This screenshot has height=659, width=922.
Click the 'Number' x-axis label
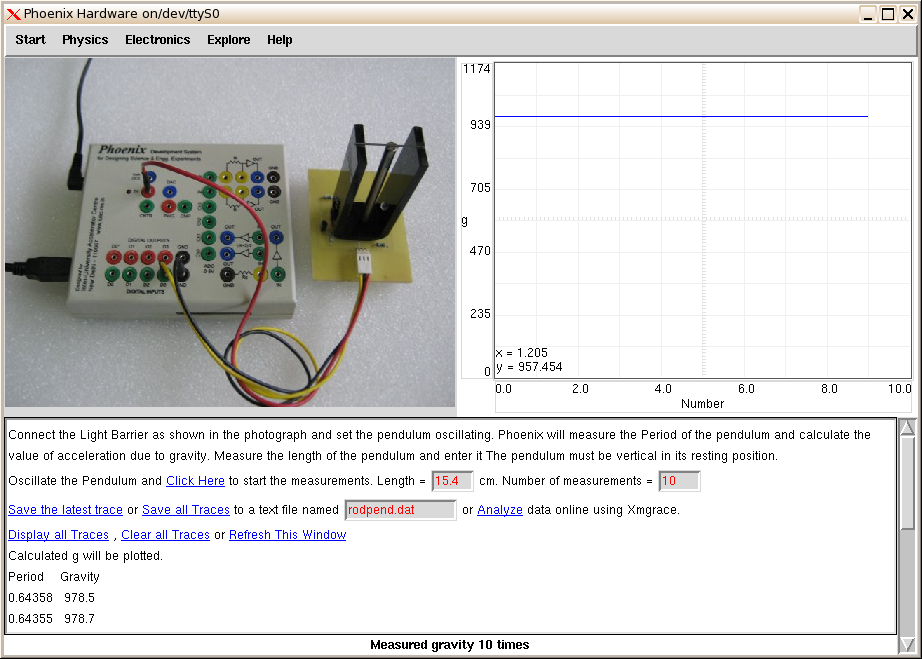[x=703, y=404]
